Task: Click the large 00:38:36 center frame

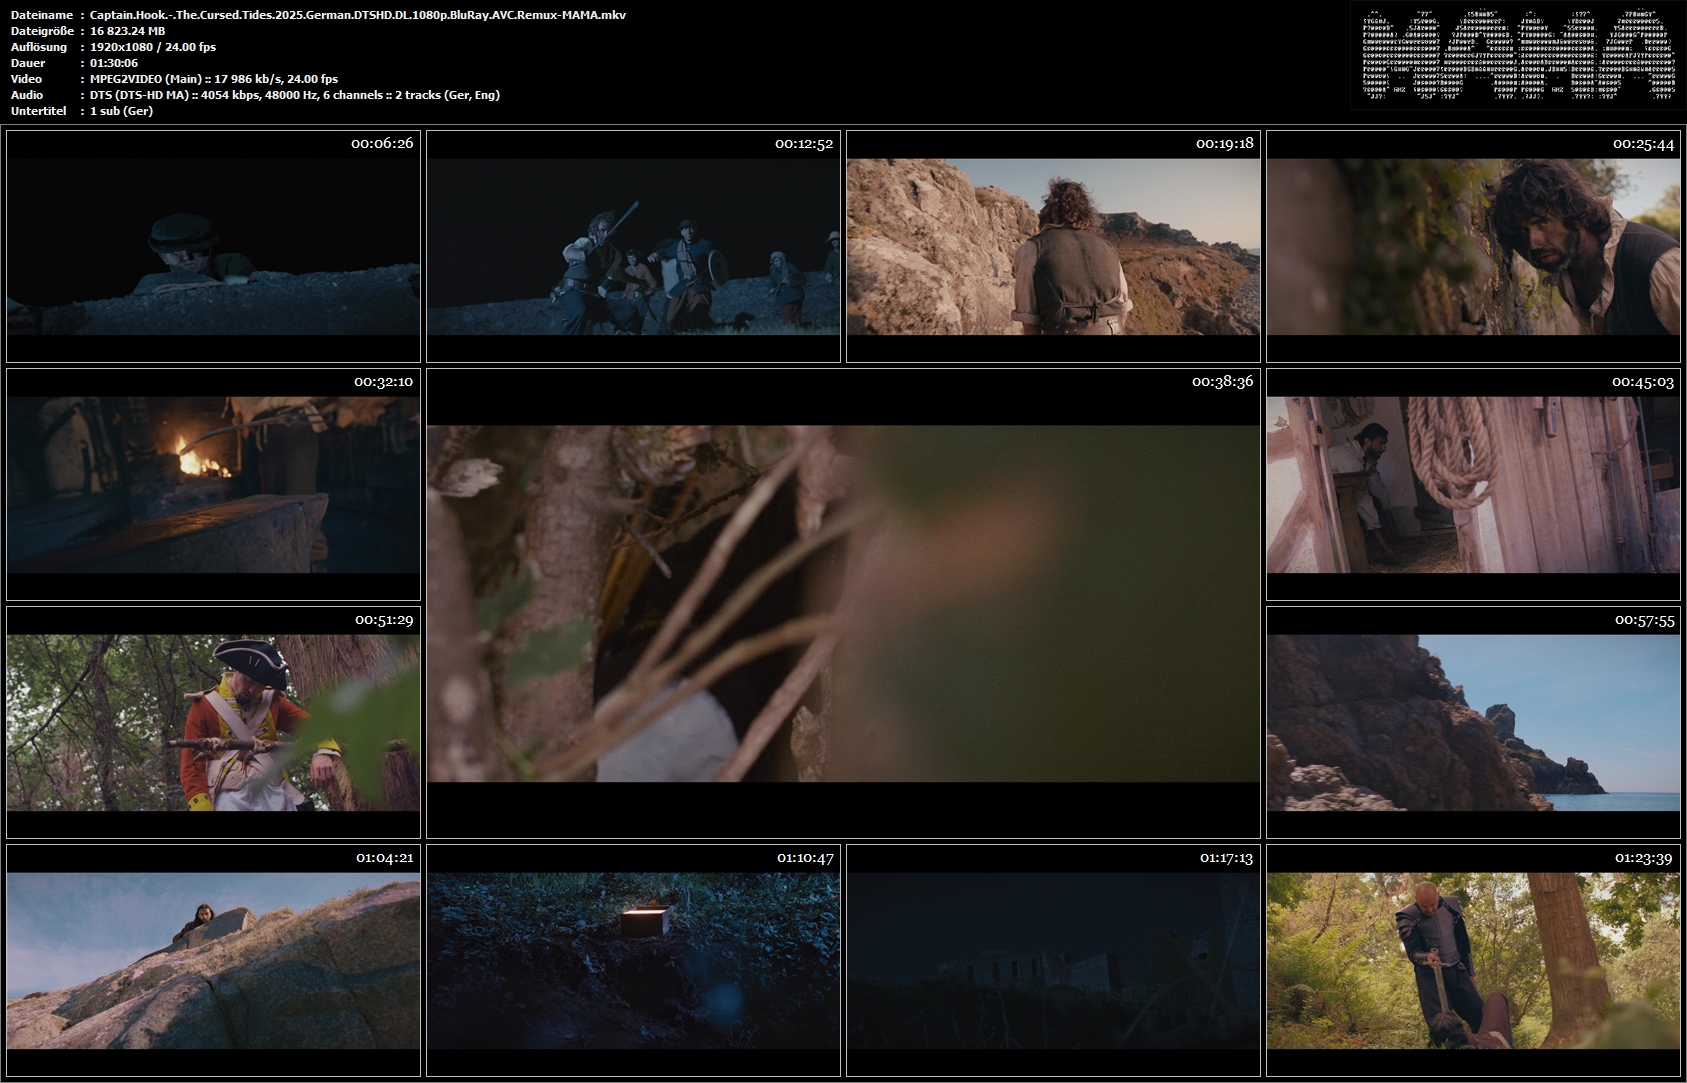Action: (x=843, y=603)
